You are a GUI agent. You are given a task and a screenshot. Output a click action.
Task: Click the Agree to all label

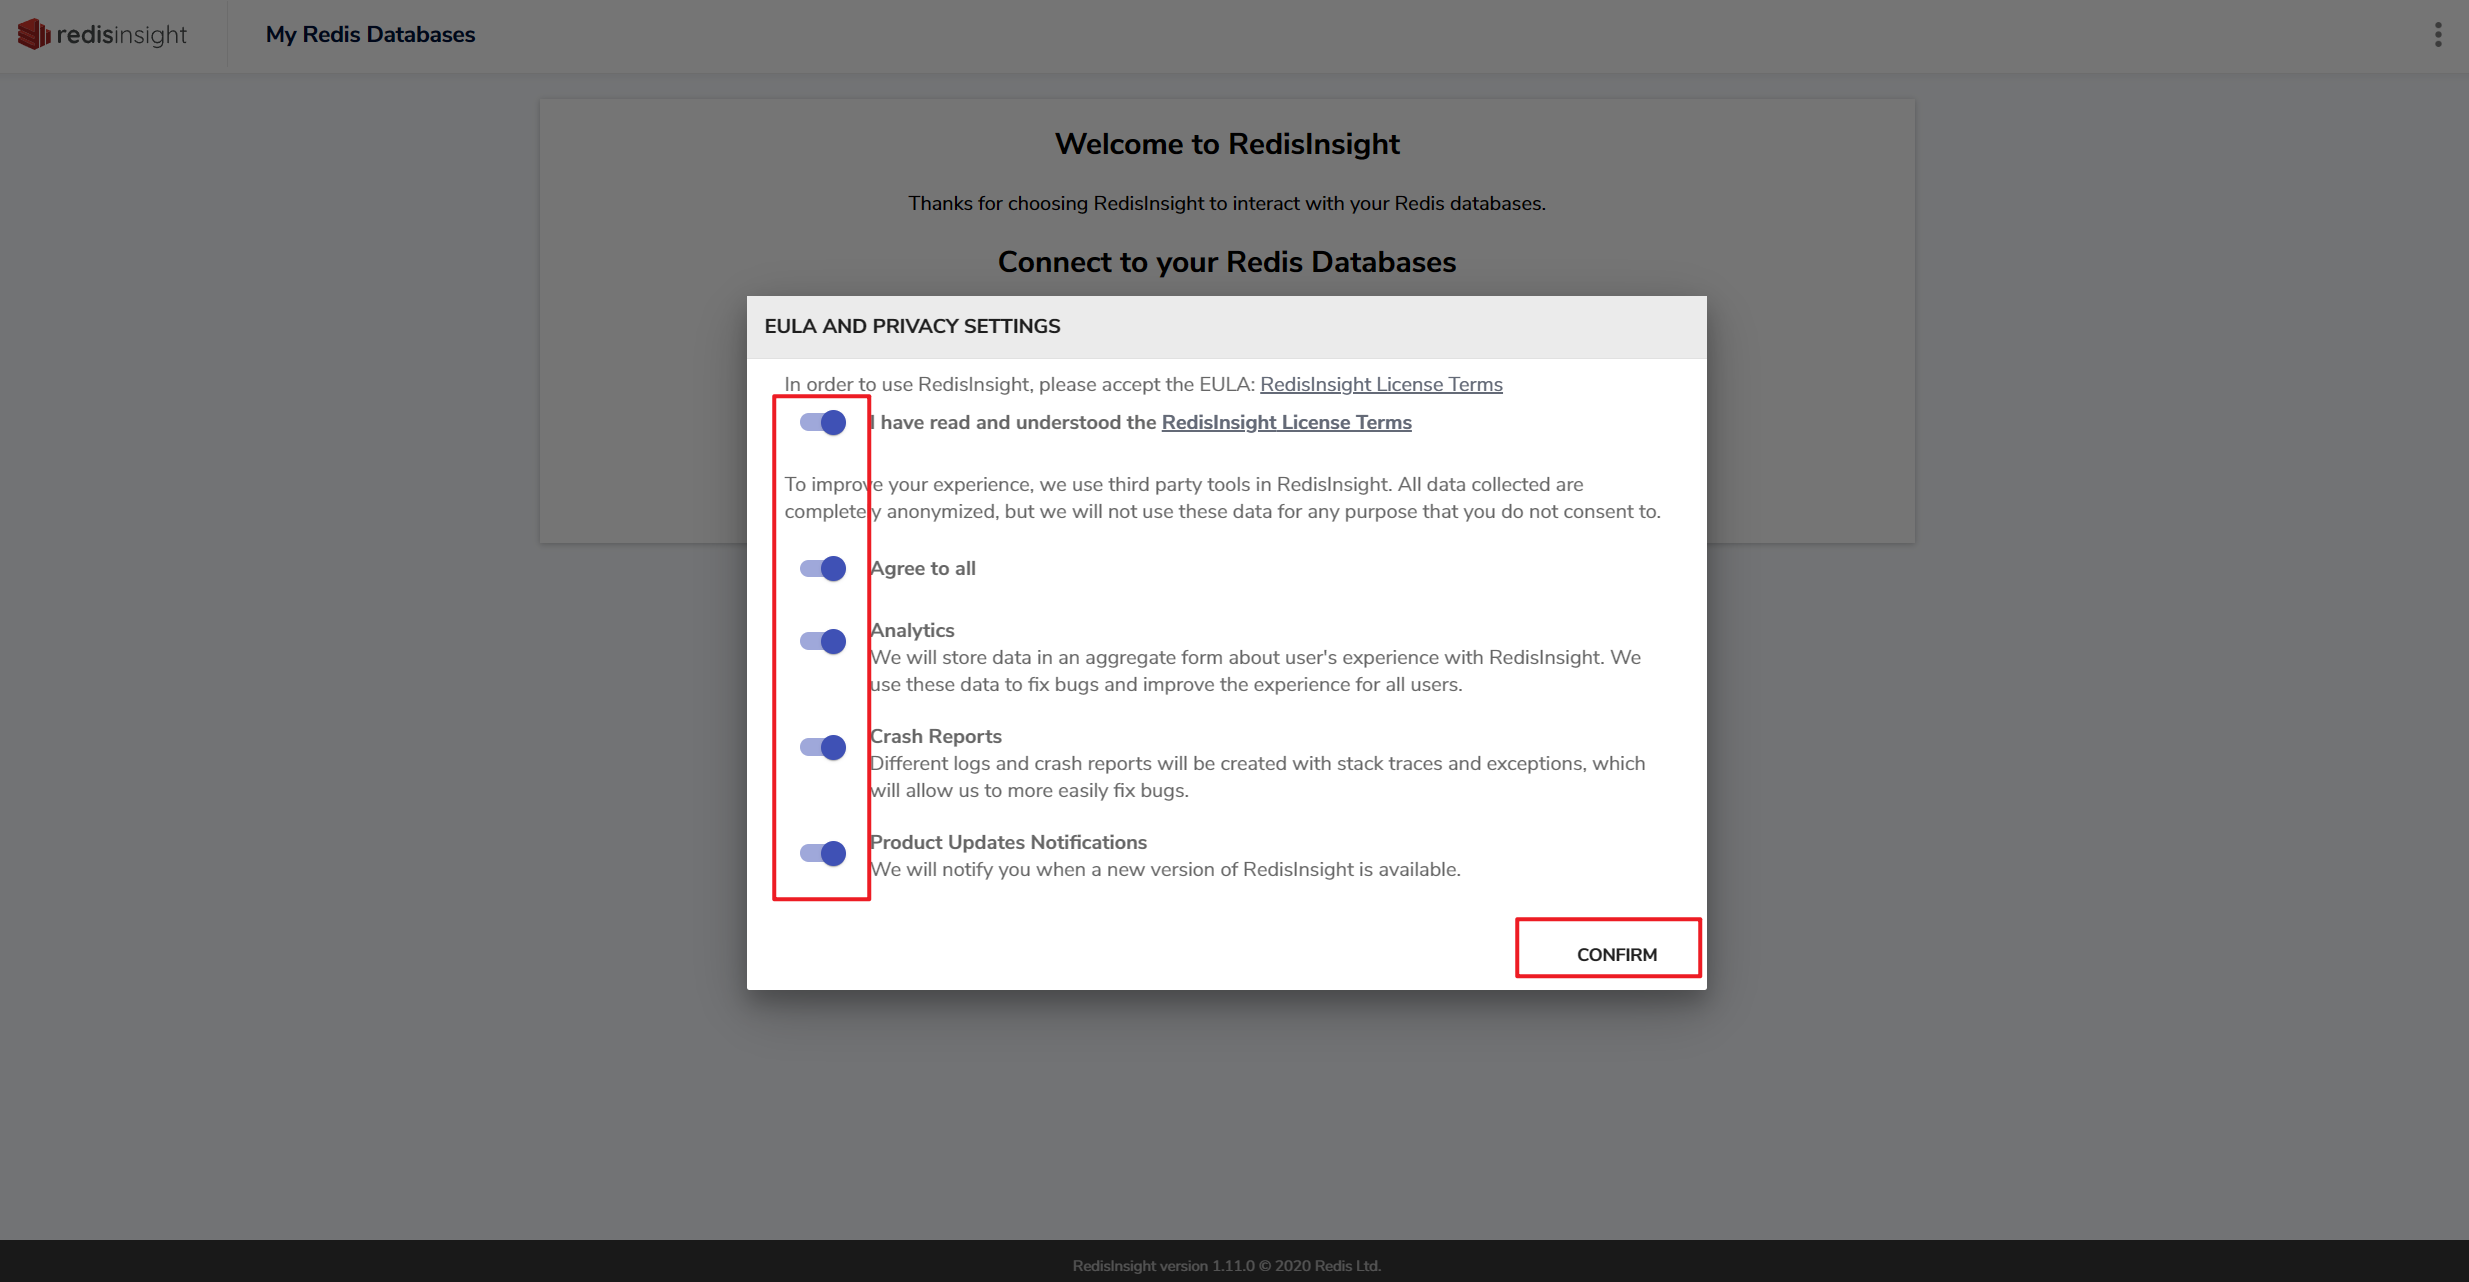(923, 569)
